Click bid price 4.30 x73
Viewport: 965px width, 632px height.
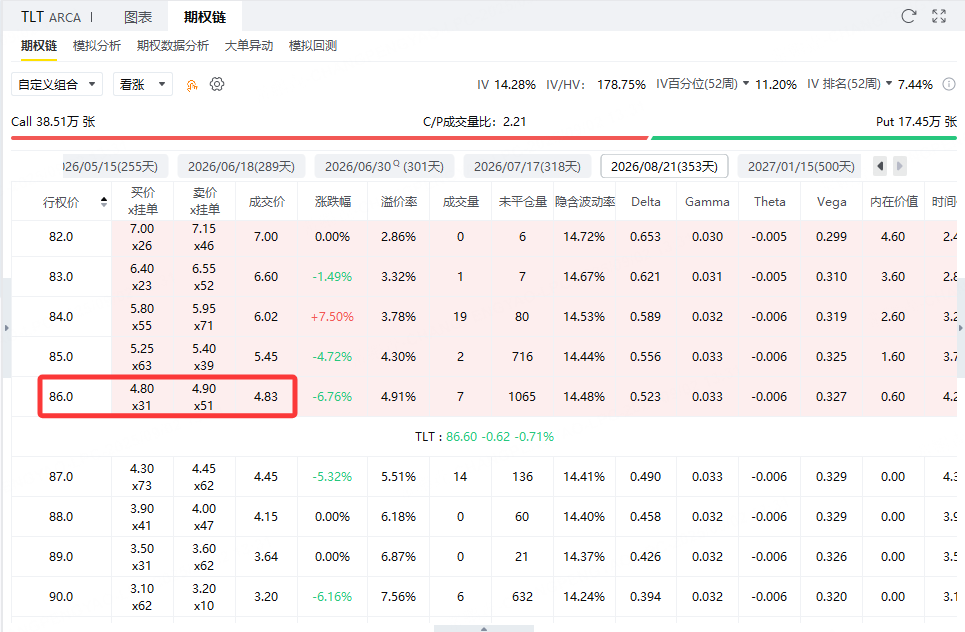pyautogui.click(x=142, y=477)
